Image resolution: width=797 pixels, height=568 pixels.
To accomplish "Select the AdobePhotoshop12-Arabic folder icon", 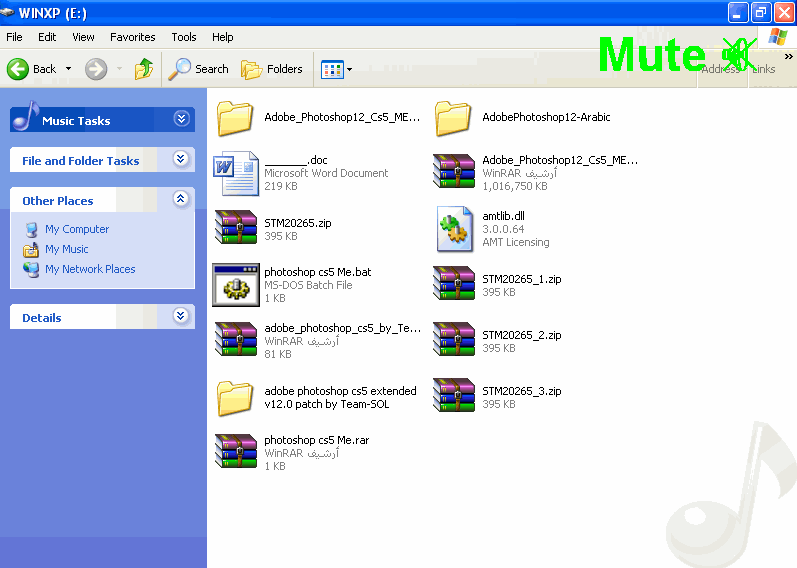I will [454, 117].
